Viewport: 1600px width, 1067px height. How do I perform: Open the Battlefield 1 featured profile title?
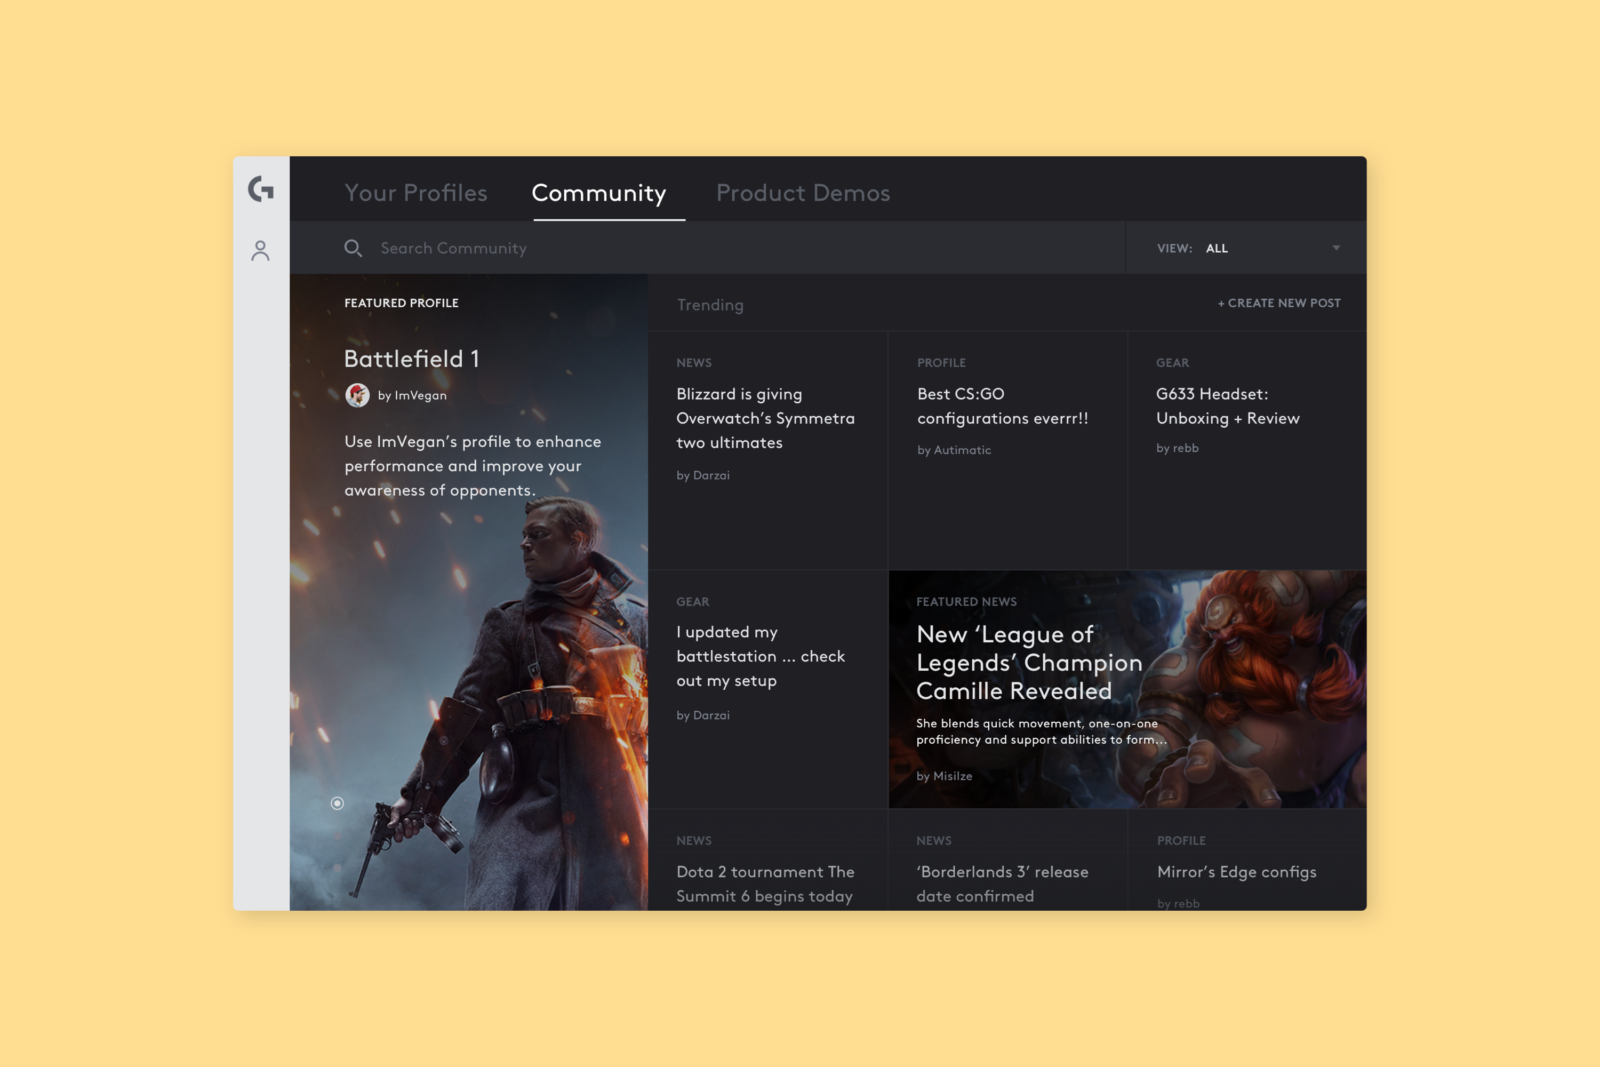tap(412, 358)
